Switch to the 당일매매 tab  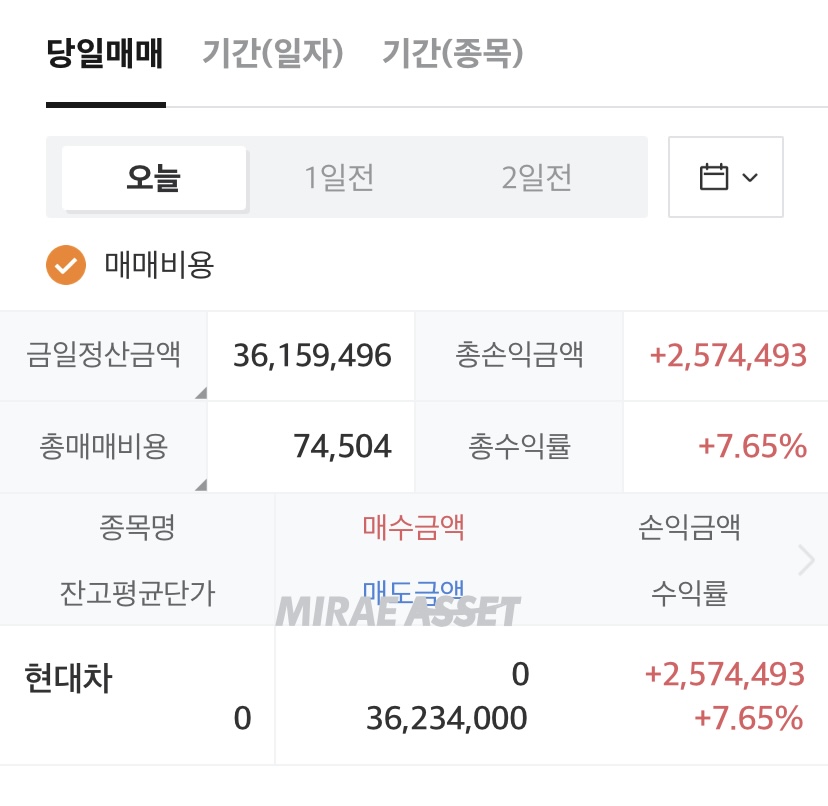105,53
